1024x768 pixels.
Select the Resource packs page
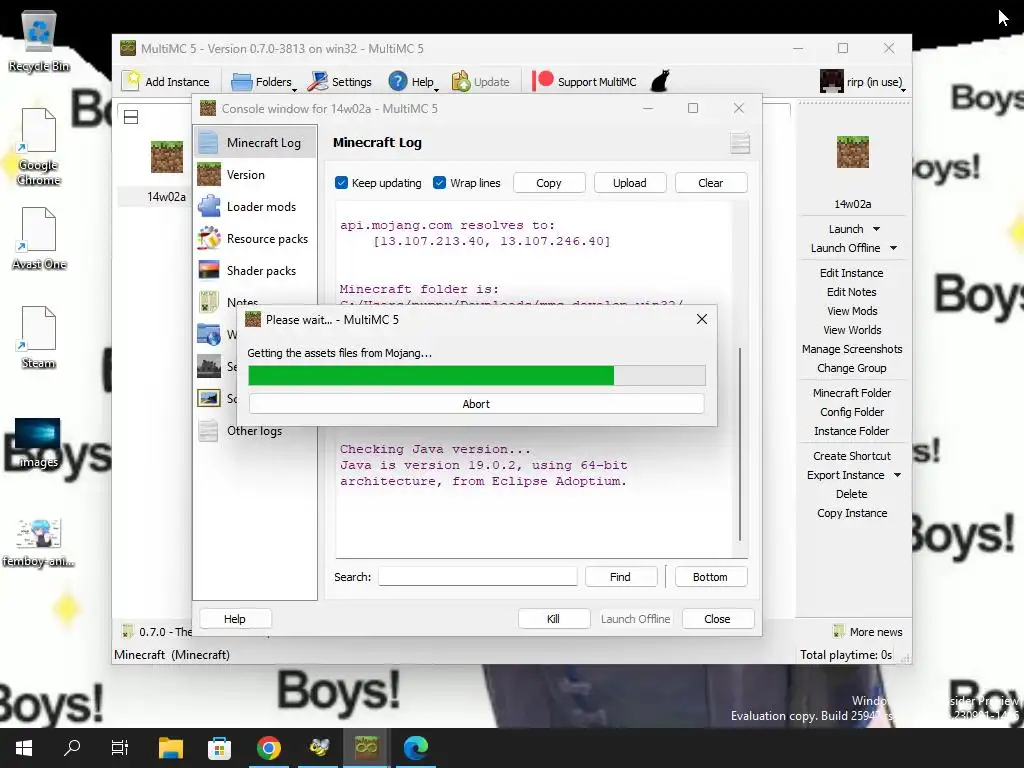(x=255, y=238)
